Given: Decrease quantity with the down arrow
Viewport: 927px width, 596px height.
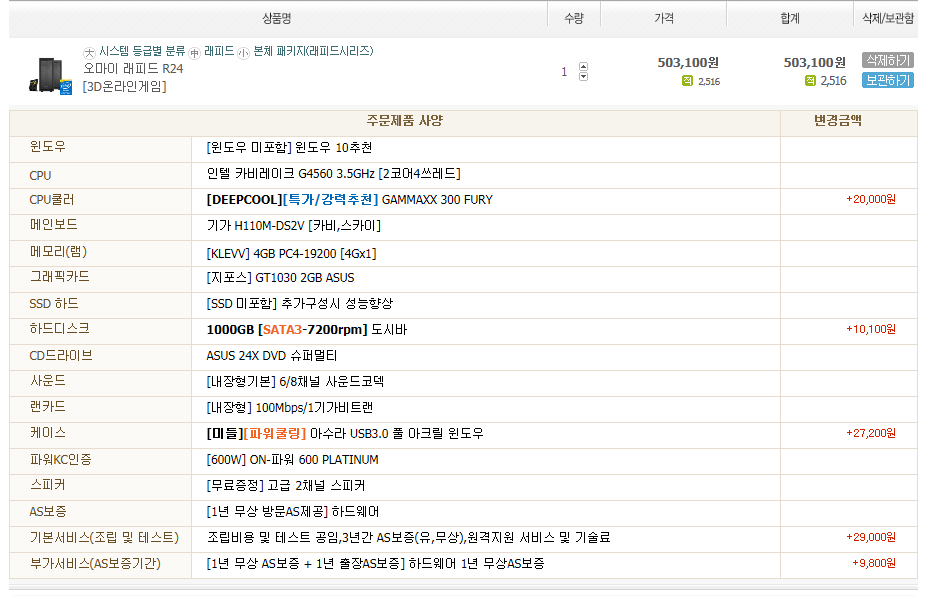Looking at the screenshot, I should (x=584, y=76).
